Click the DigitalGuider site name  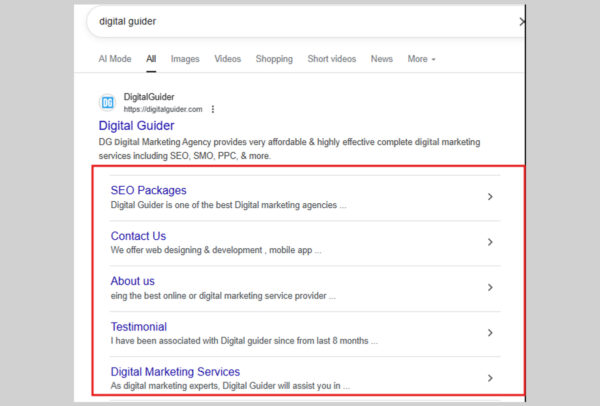[149, 97]
